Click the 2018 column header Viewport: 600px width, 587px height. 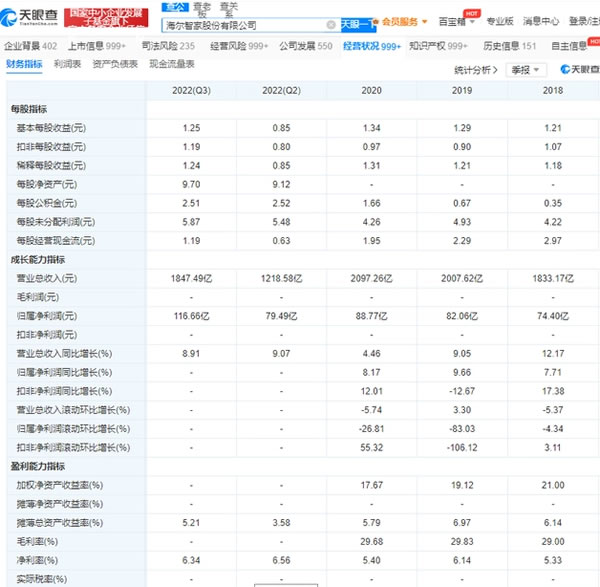(553, 91)
